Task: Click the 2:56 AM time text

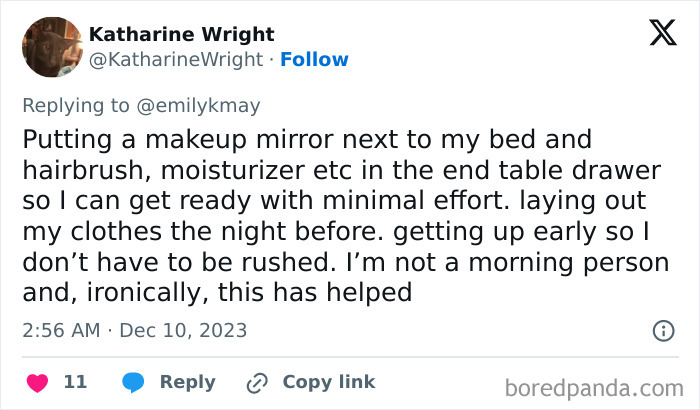Action: [60, 330]
